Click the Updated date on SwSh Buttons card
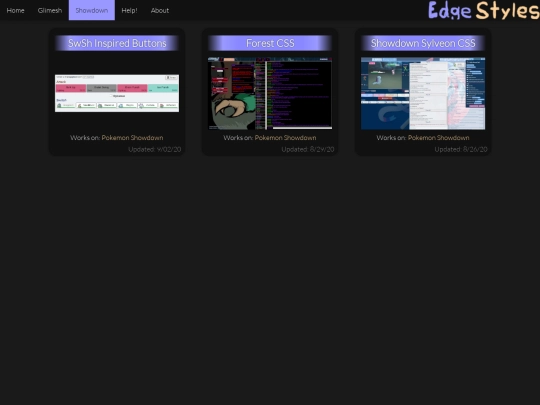Screen dimensions: 540x405 (x=155, y=149)
